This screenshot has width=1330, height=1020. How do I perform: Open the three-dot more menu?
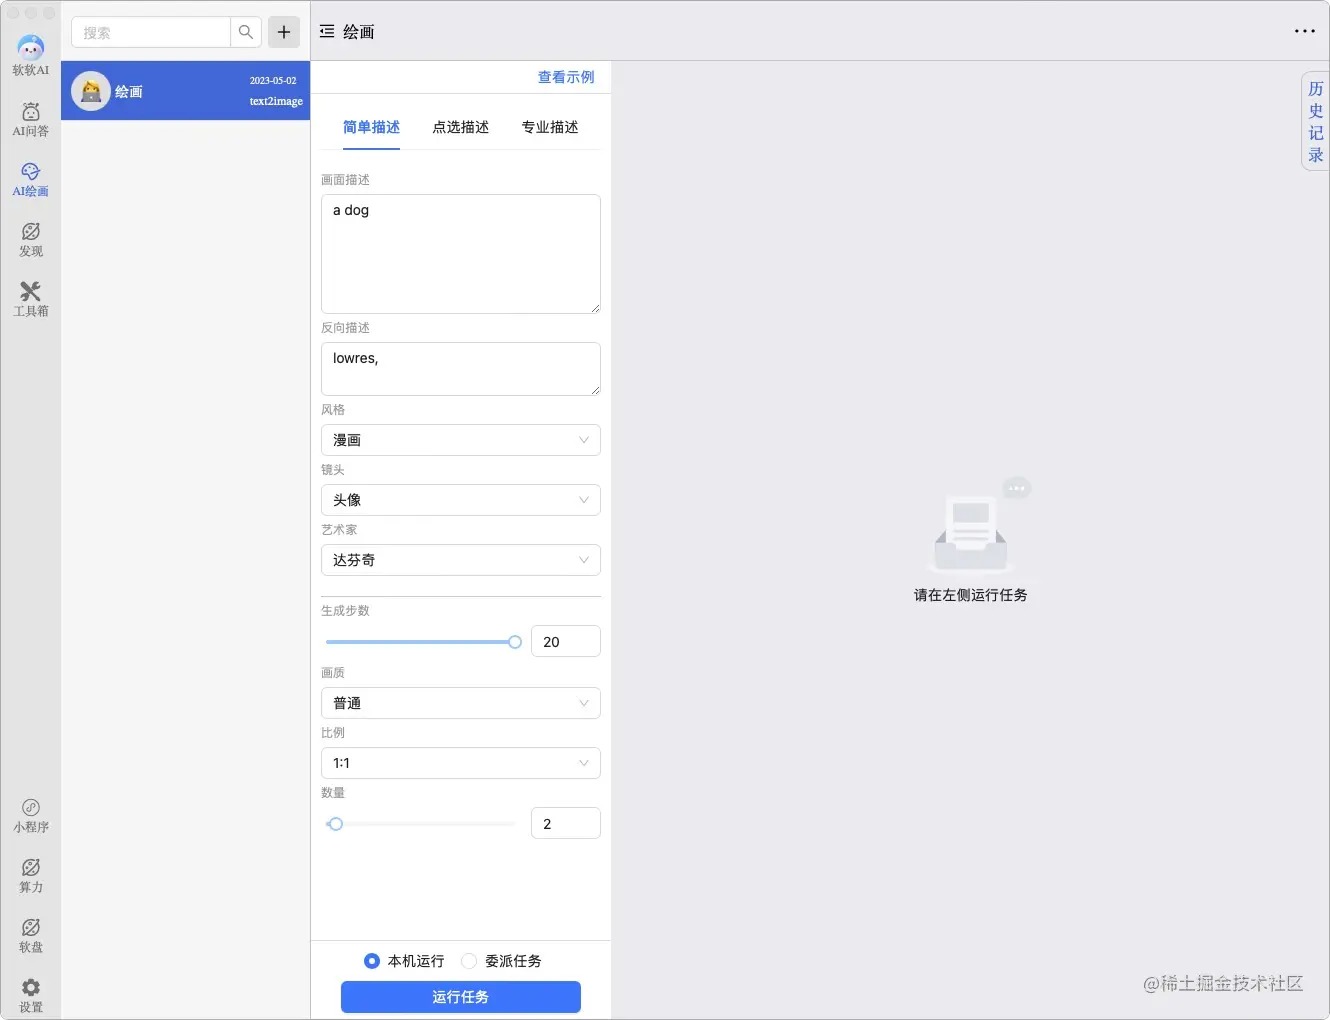click(1305, 31)
